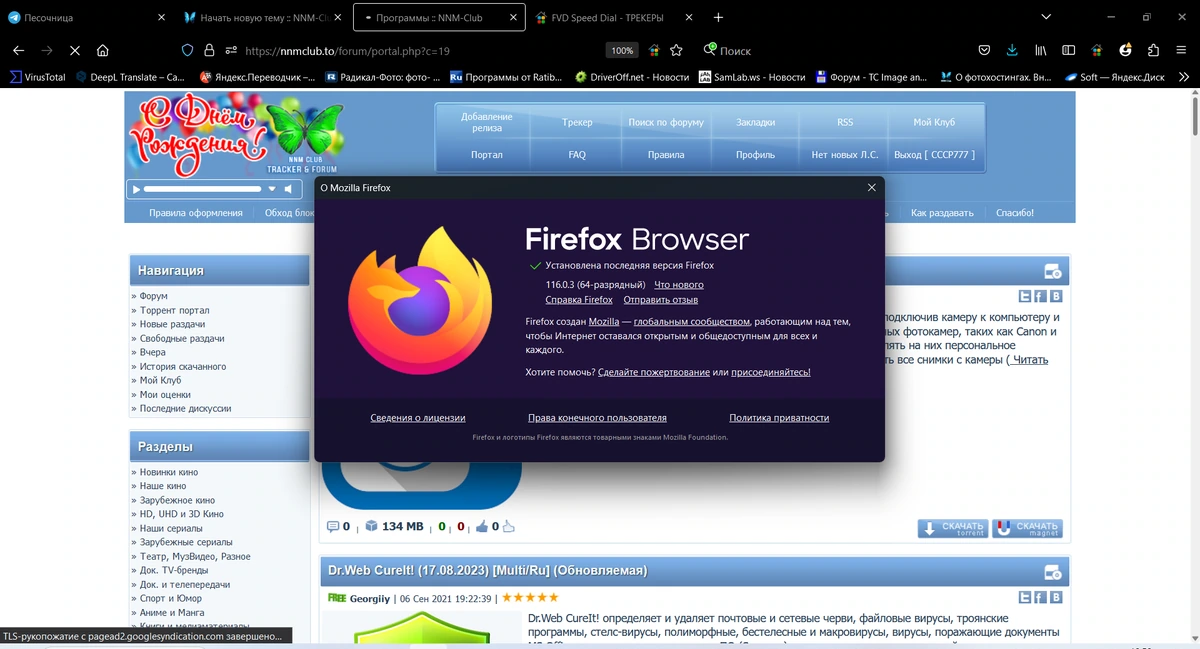Screen dimensions: 1200x649
Task: Open the browser Home page icon
Action: point(103,50)
